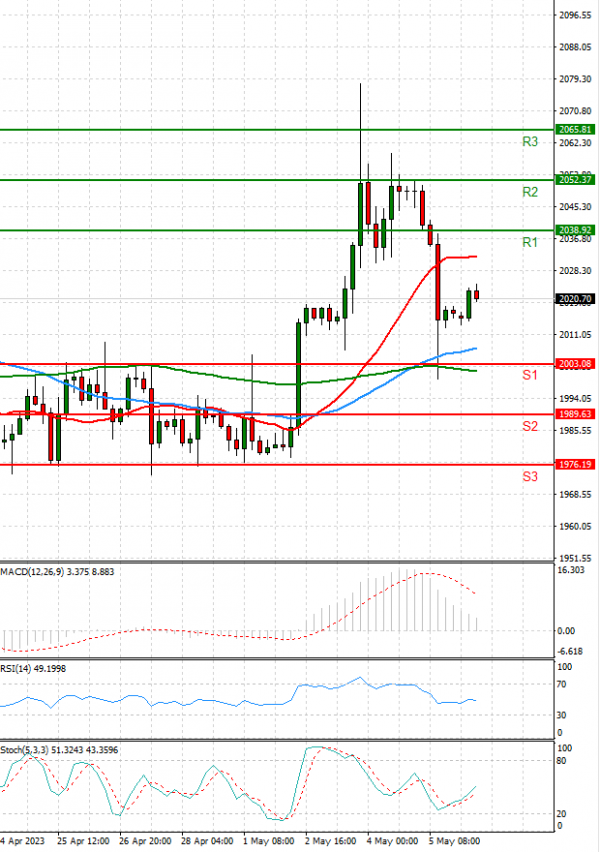Screen dimensions: 600x852
Task: Click the MACD scale value -6.618
Action: [571, 651]
